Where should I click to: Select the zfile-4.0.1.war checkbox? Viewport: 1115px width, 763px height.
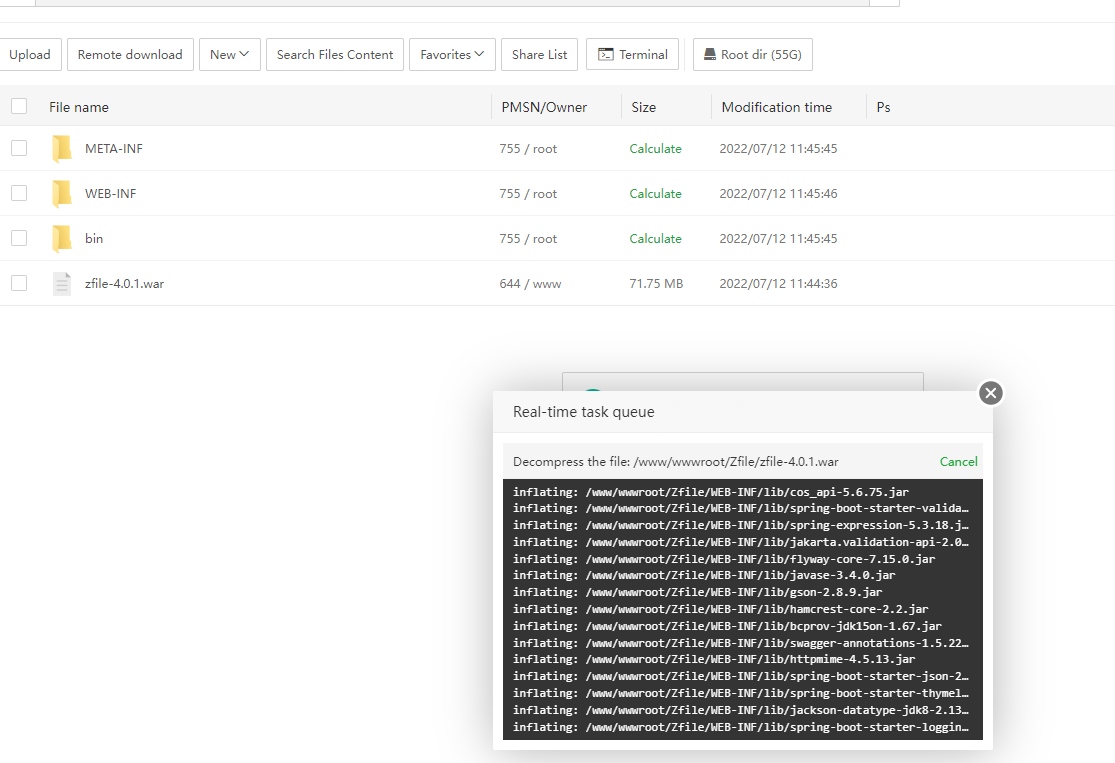point(19,284)
